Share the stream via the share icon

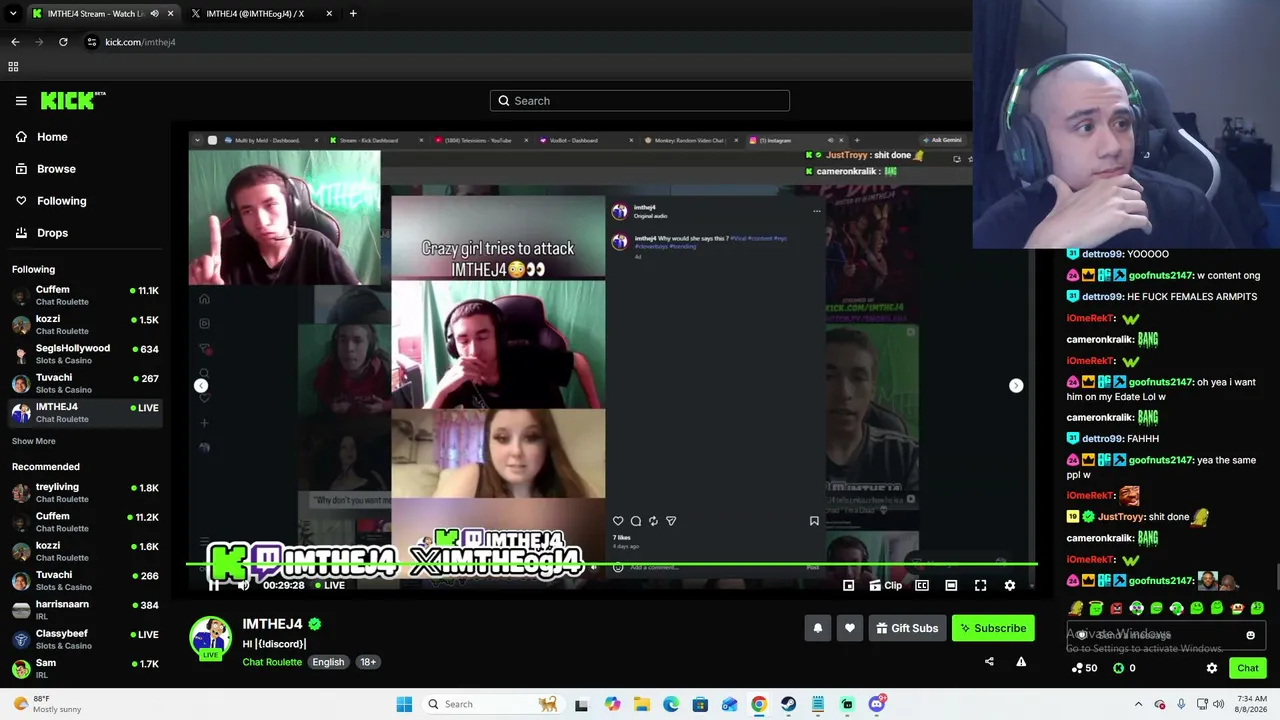point(989,661)
